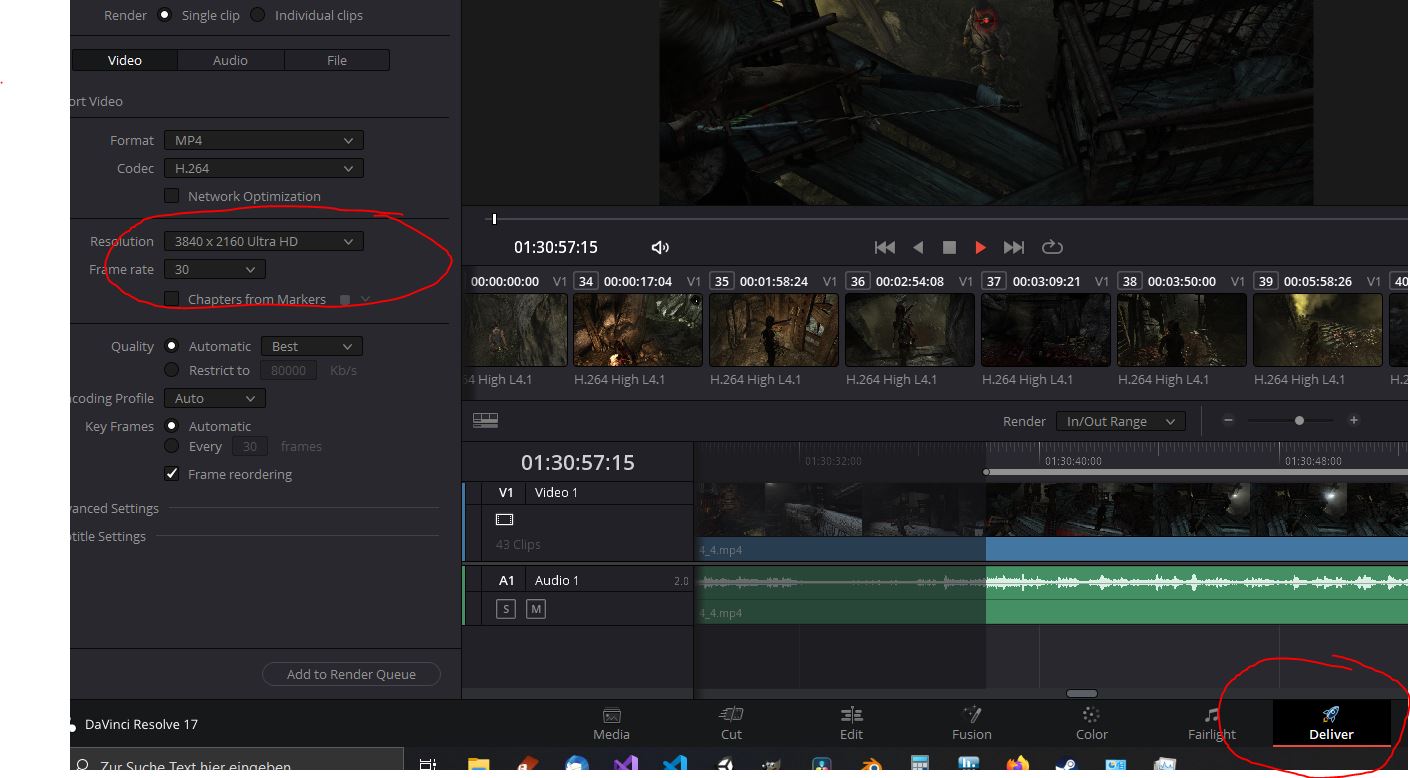Open the Edit page
The width and height of the screenshot is (1410, 778).
(x=851, y=724)
